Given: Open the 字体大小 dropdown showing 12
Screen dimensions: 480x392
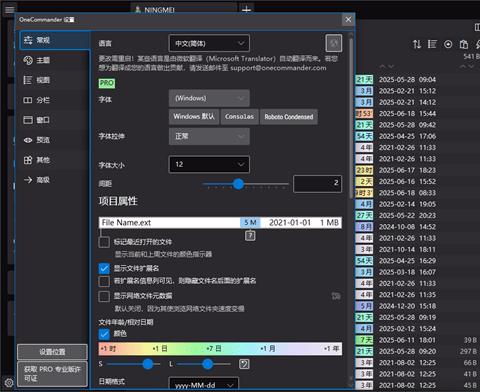Looking at the screenshot, I should pos(209,164).
